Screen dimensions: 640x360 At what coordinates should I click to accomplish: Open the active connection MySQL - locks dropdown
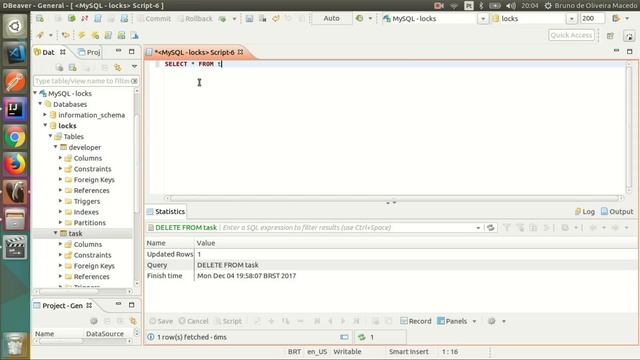483,19
